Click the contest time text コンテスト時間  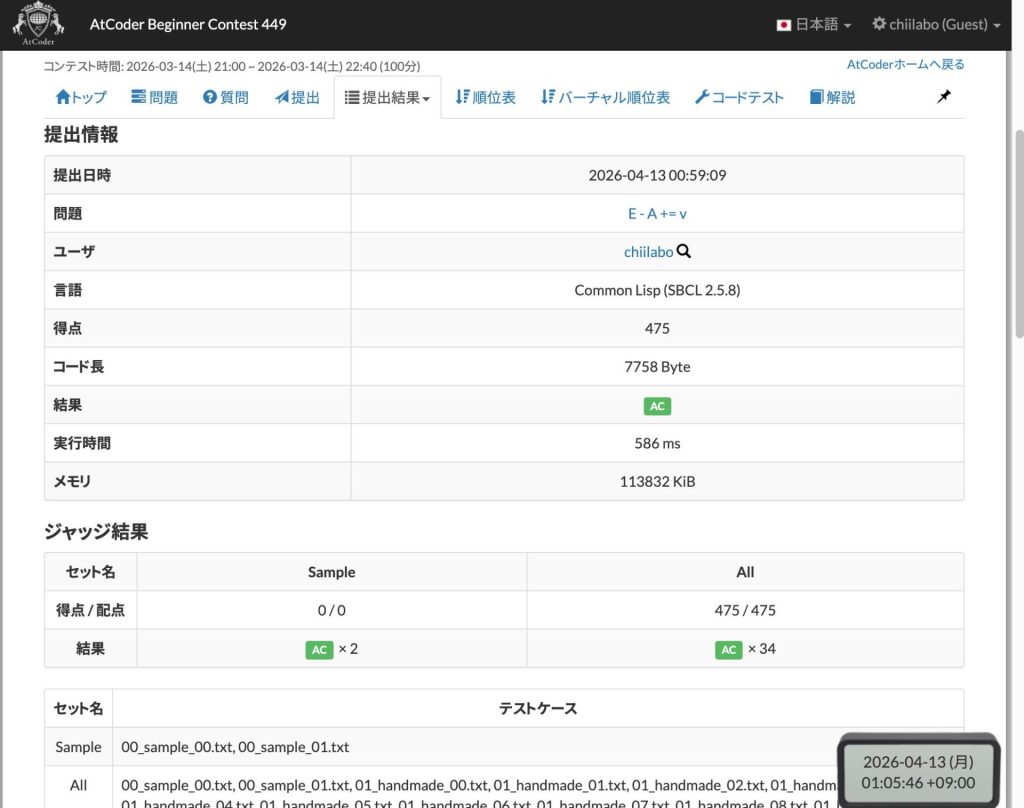point(232,66)
